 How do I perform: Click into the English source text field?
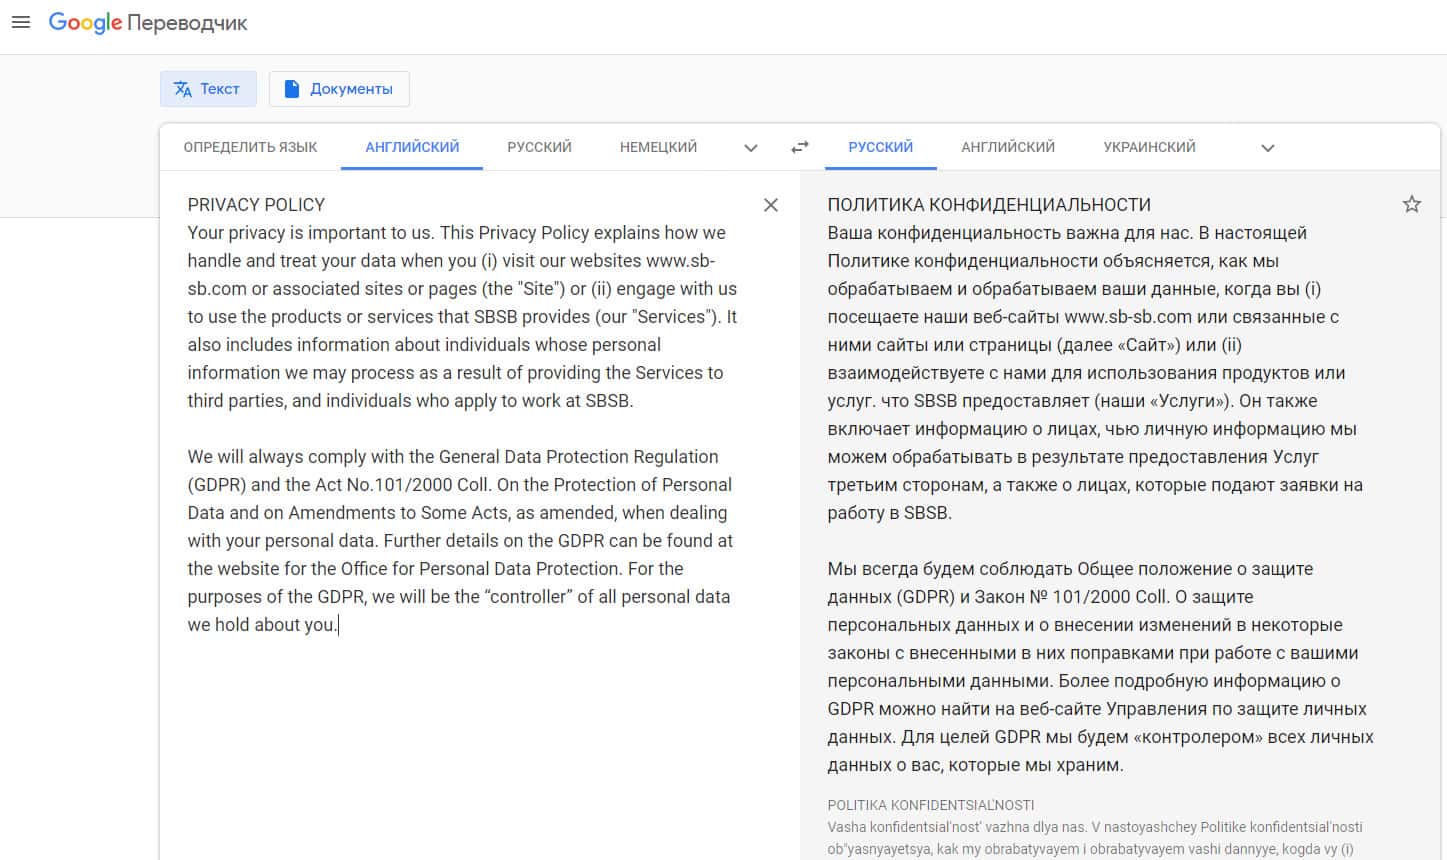[x=462, y=415]
